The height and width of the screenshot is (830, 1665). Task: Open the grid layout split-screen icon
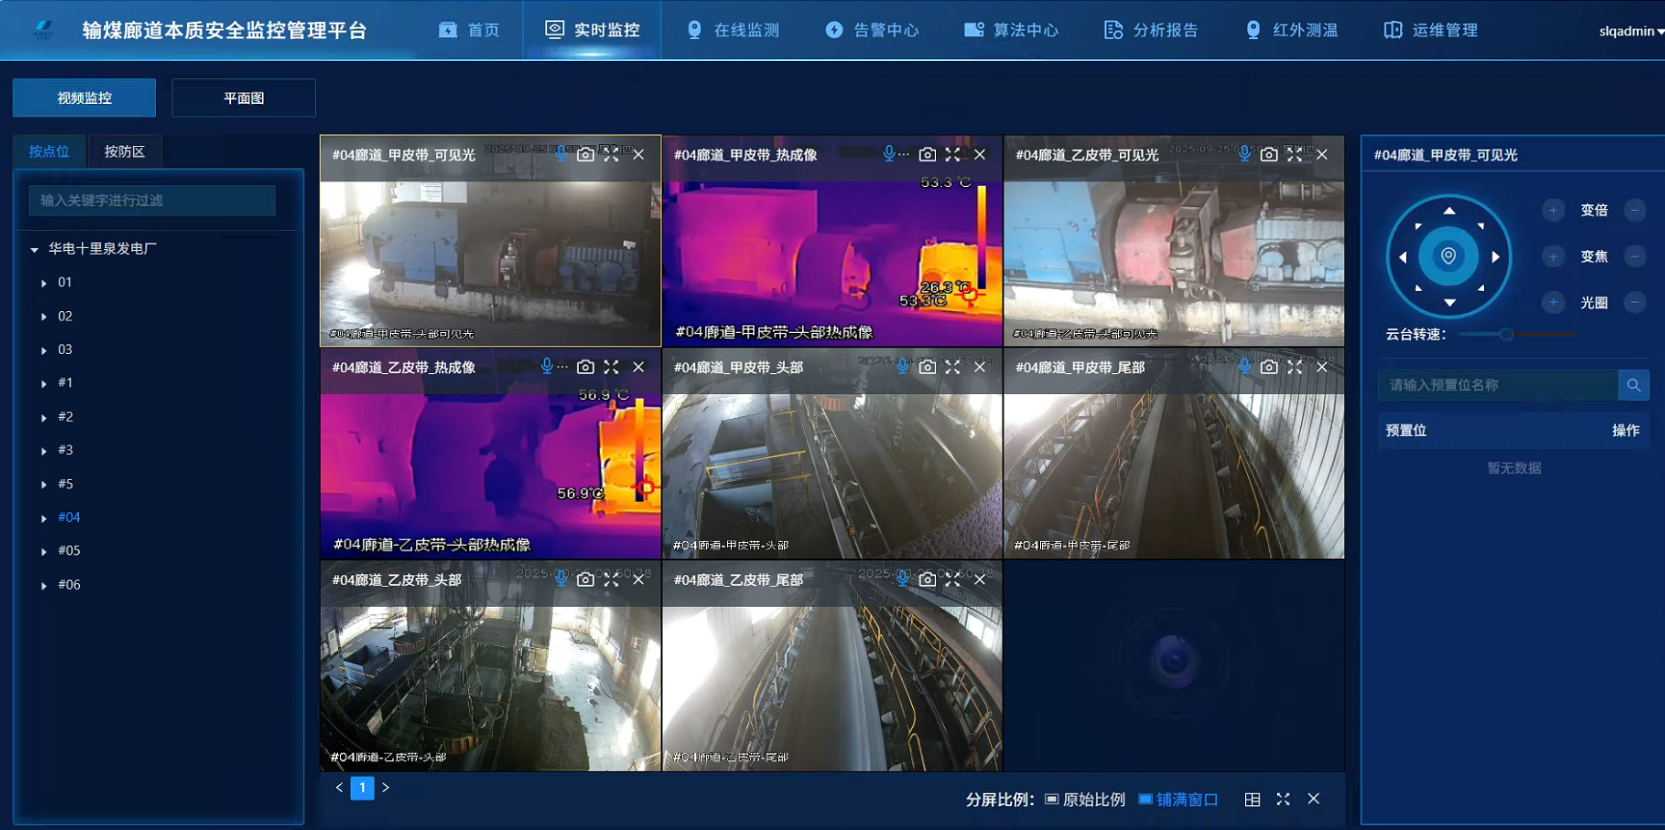tap(1252, 799)
